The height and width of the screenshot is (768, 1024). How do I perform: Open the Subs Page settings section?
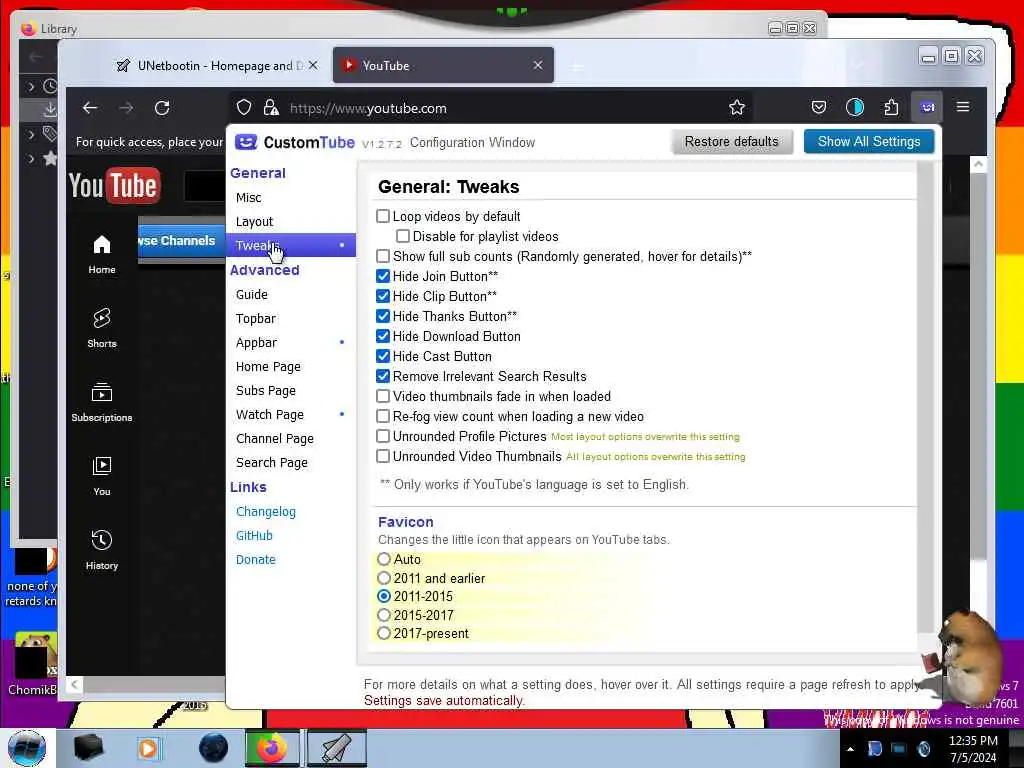(291, 391)
